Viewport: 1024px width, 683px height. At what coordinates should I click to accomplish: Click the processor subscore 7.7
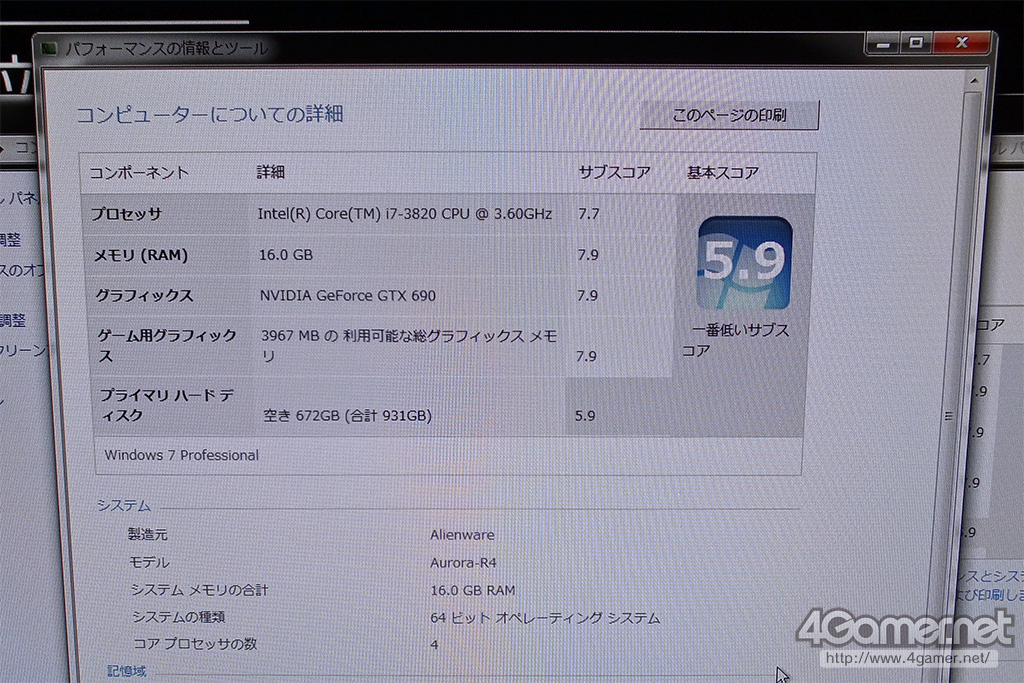588,214
